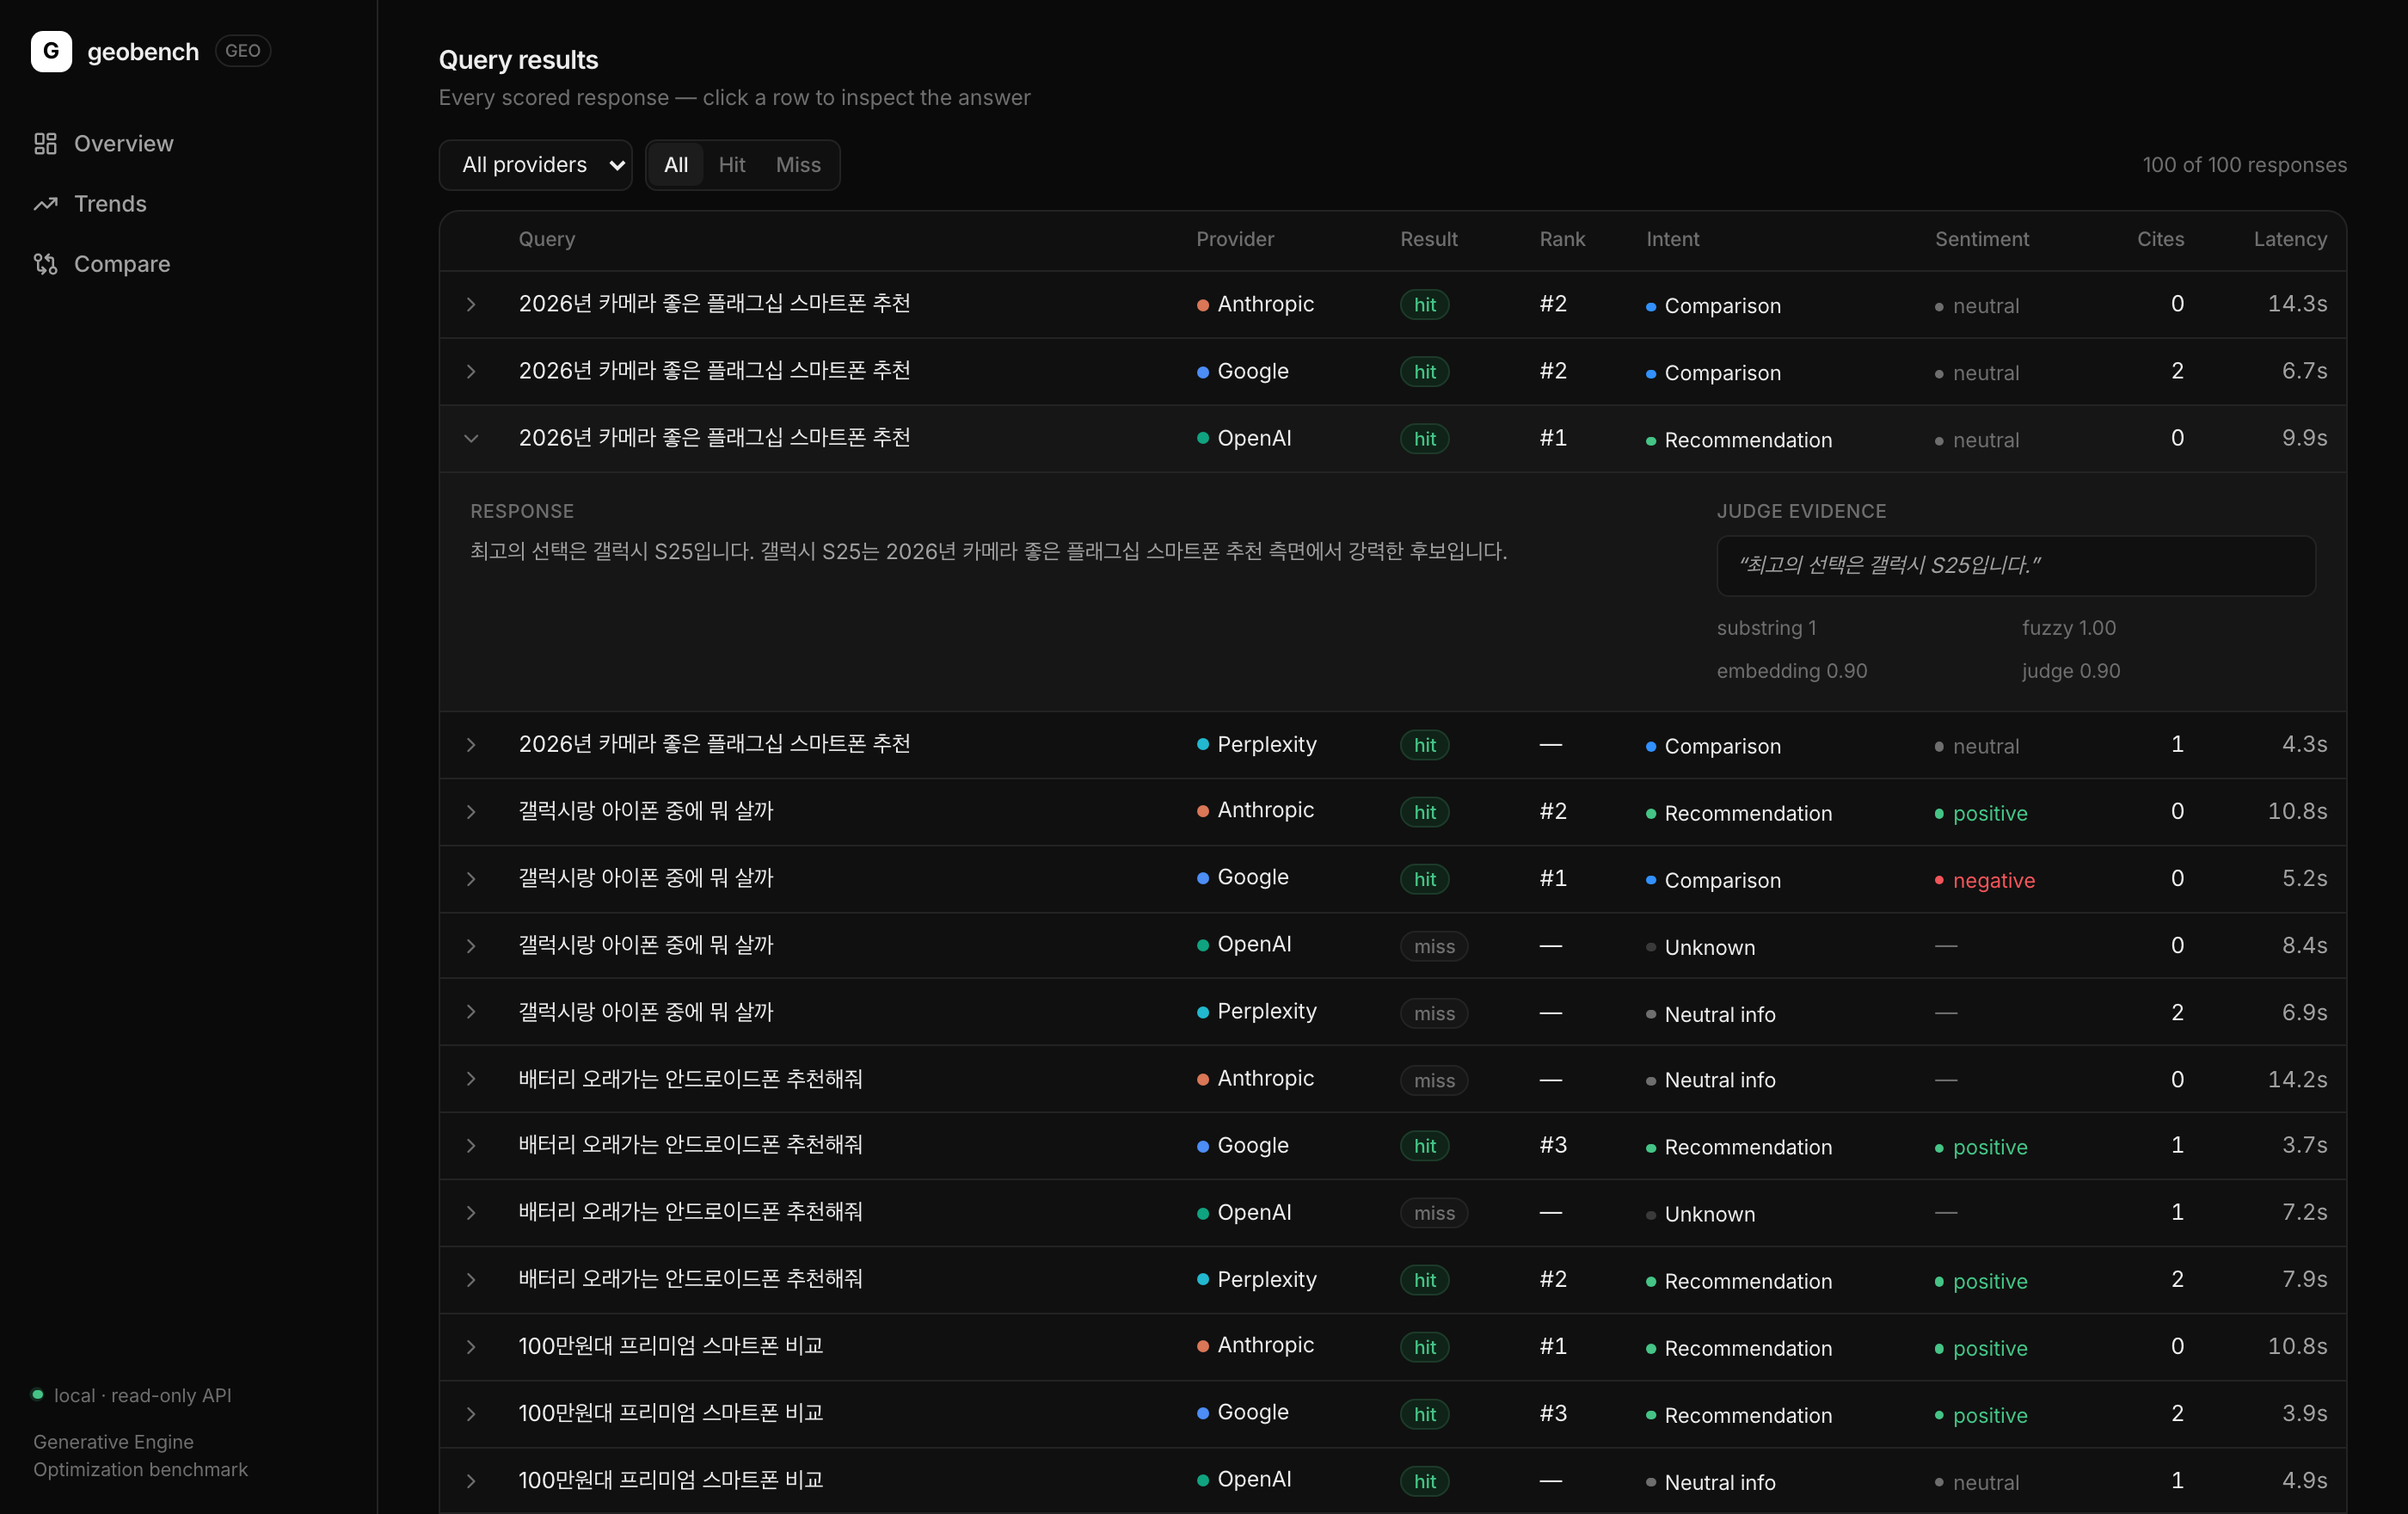
Task: Click the hit badge in Anthropic 14.3s row
Action: pos(1424,305)
